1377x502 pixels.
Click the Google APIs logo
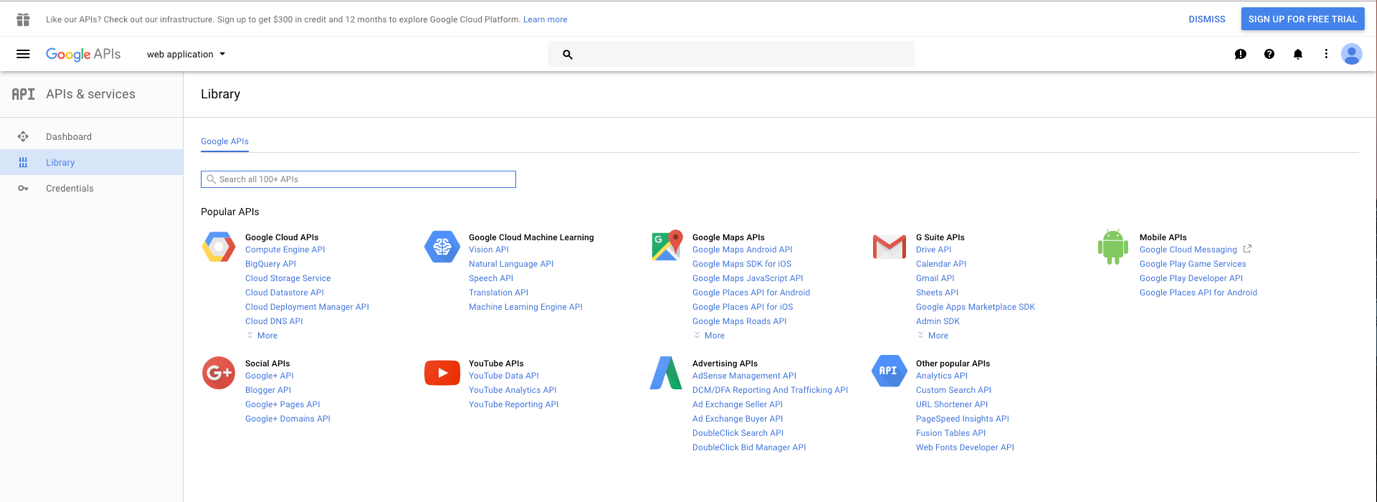coord(83,54)
